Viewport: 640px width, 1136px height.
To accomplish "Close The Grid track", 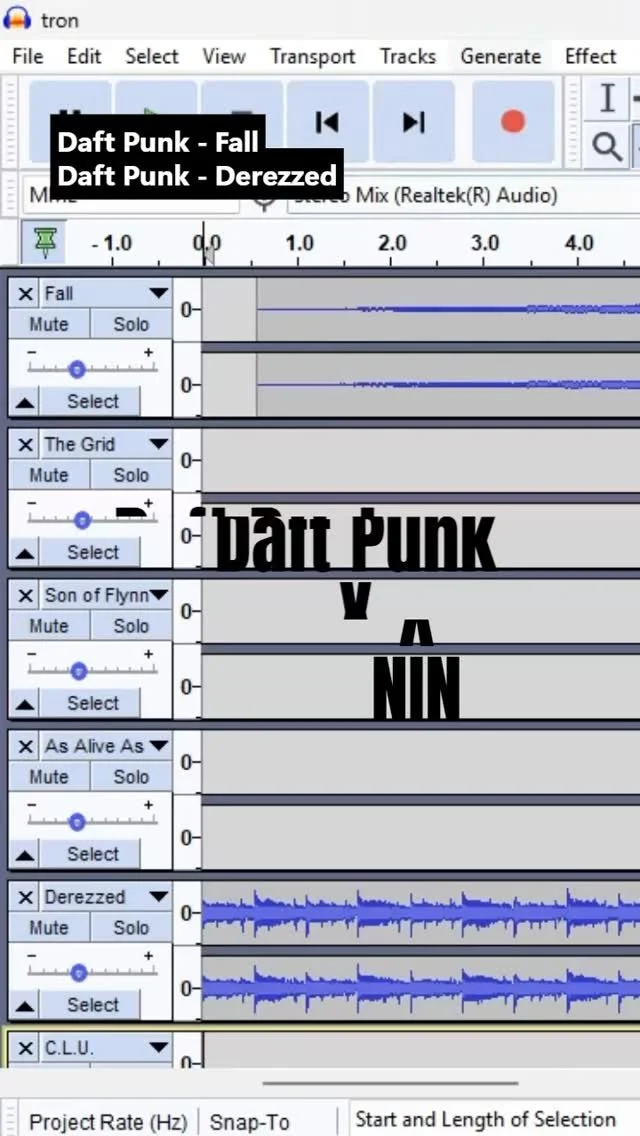I will [25, 444].
